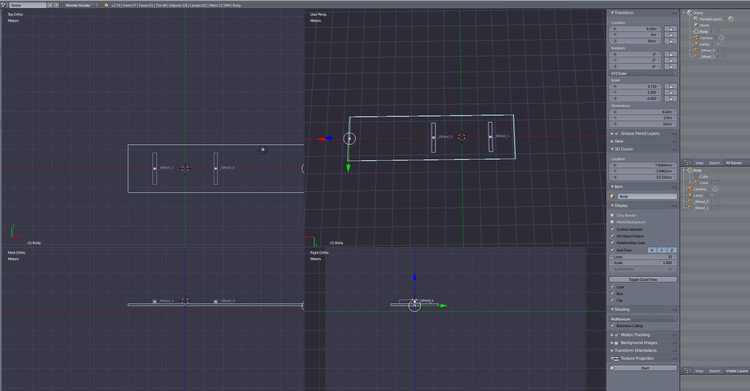This screenshot has height=391, width=750.
Task: Lock the Rotation Y value
Action: pos(672,60)
